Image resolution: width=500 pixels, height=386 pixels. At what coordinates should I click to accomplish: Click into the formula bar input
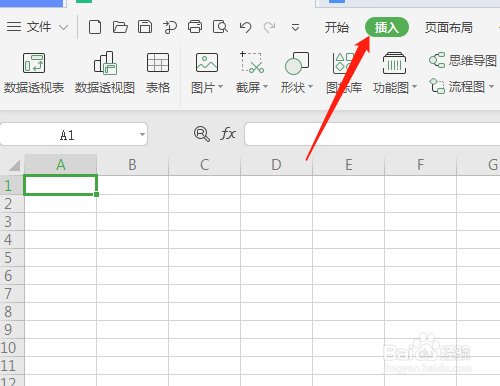pos(372,134)
